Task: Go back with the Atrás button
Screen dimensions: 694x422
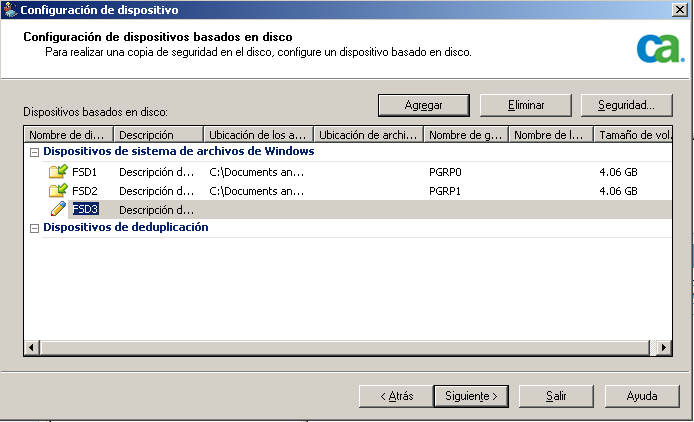Action: click(396, 396)
